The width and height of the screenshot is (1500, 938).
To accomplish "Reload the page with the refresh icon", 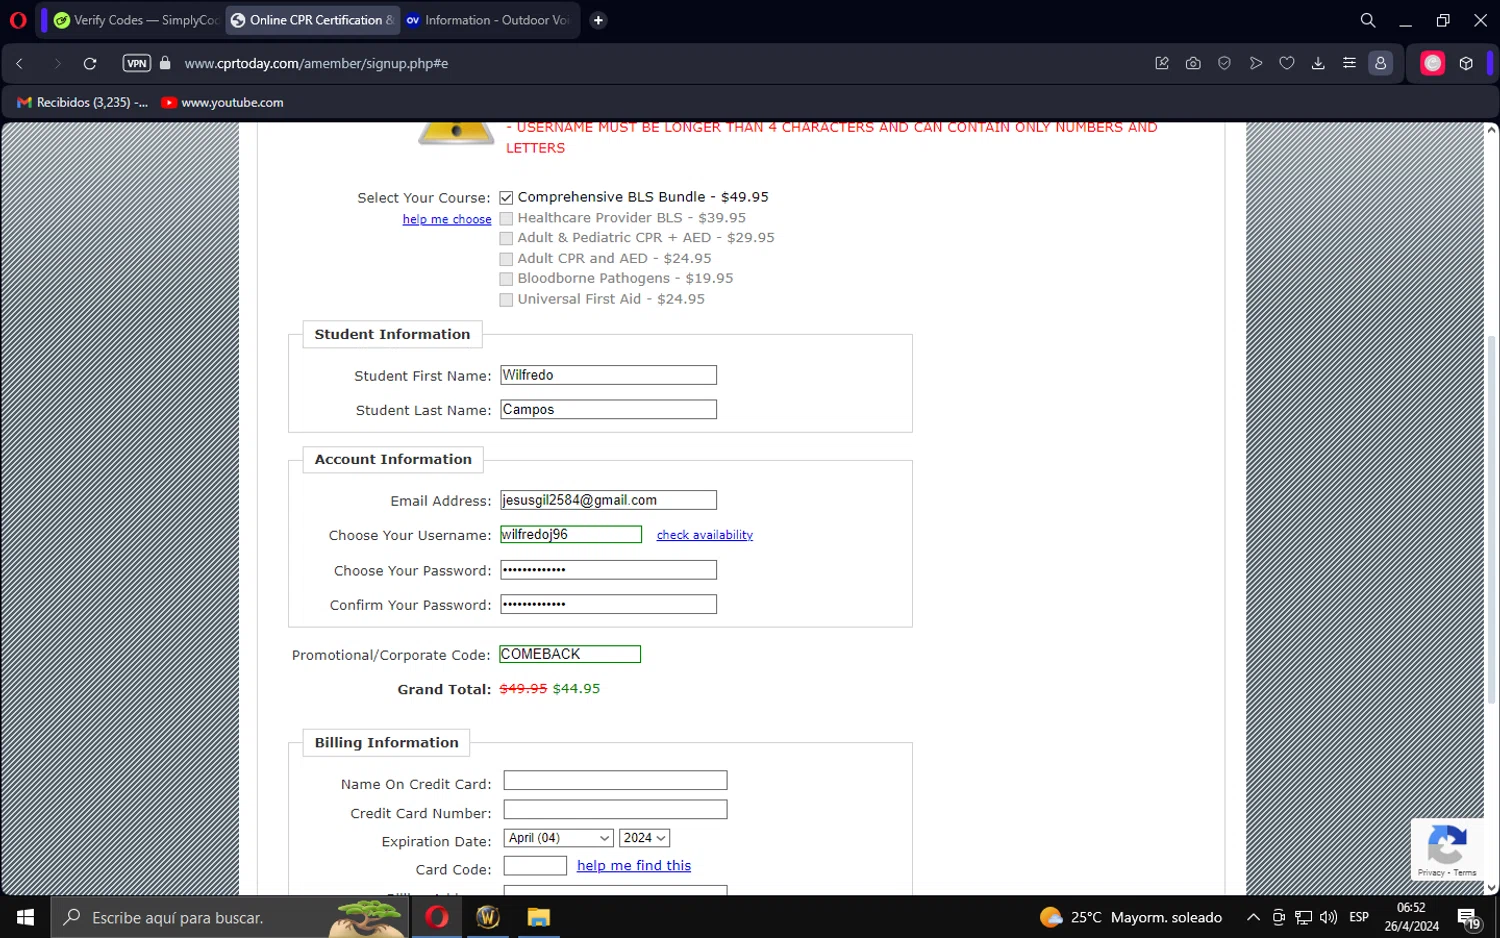I will [x=90, y=63].
